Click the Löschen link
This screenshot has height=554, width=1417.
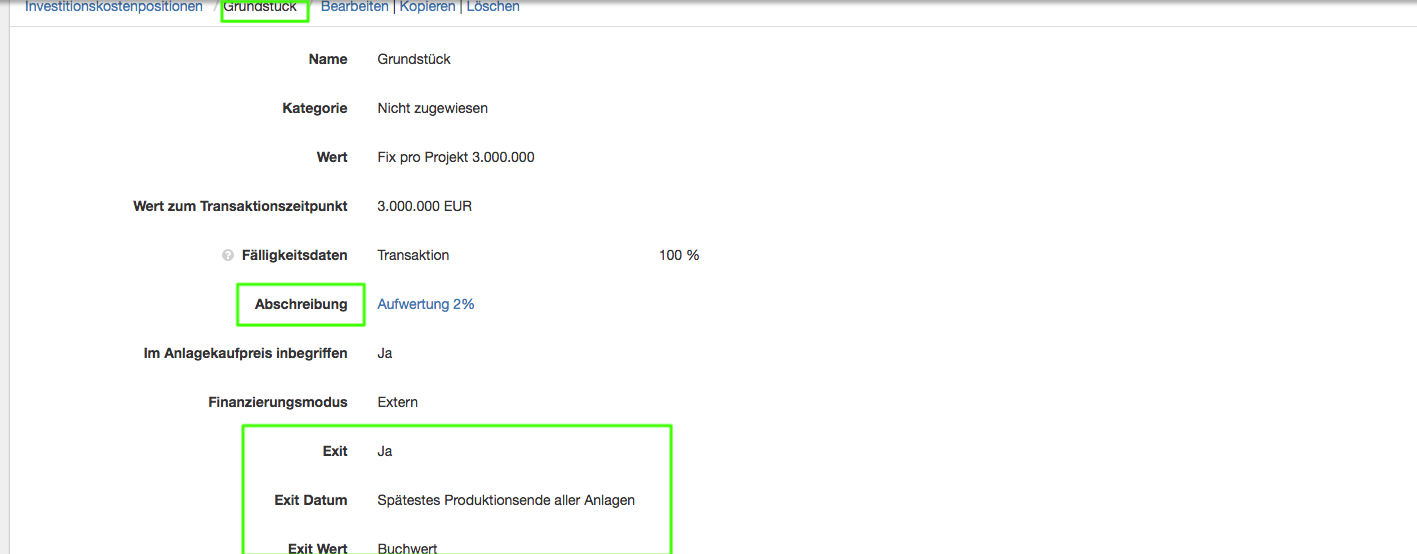[493, 7]
